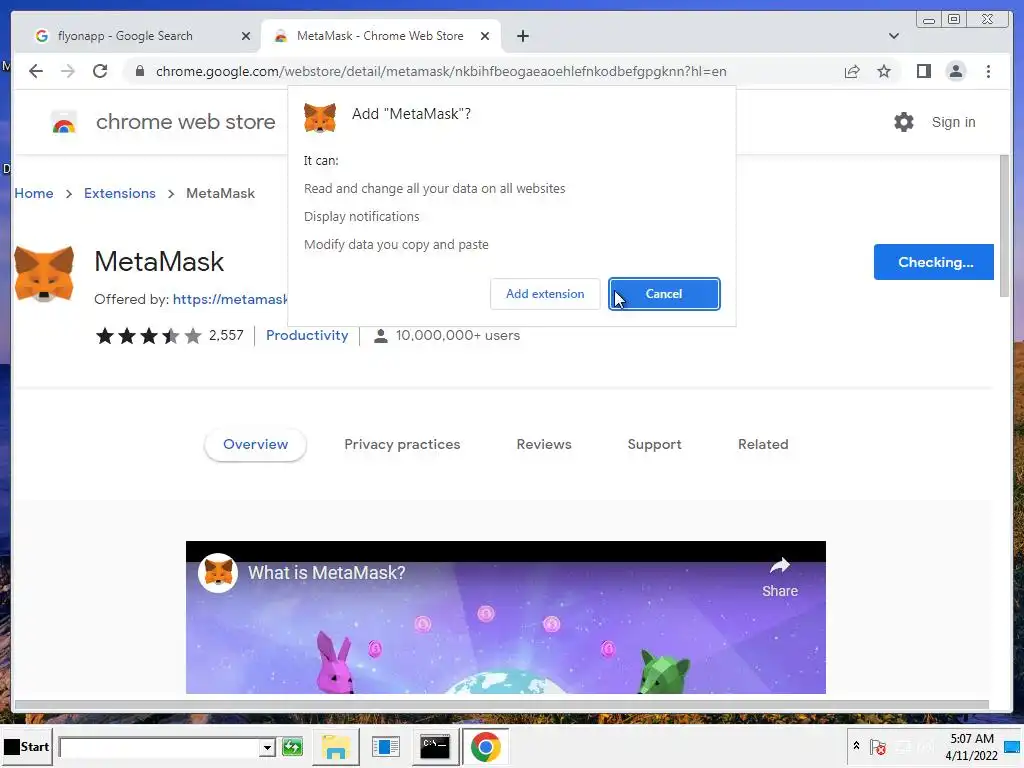The height and width of the screenshot is (768, 1024).
Task: Click 'Read and change all your data' text
Action: click(434, 189)
